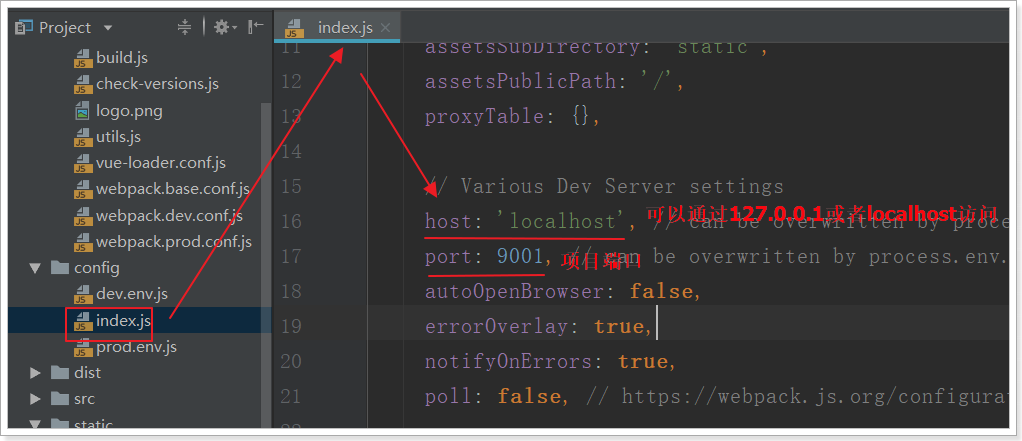Close the index.js editor tab
This screenshot has width=1022, height=441.
click(385, 28)
